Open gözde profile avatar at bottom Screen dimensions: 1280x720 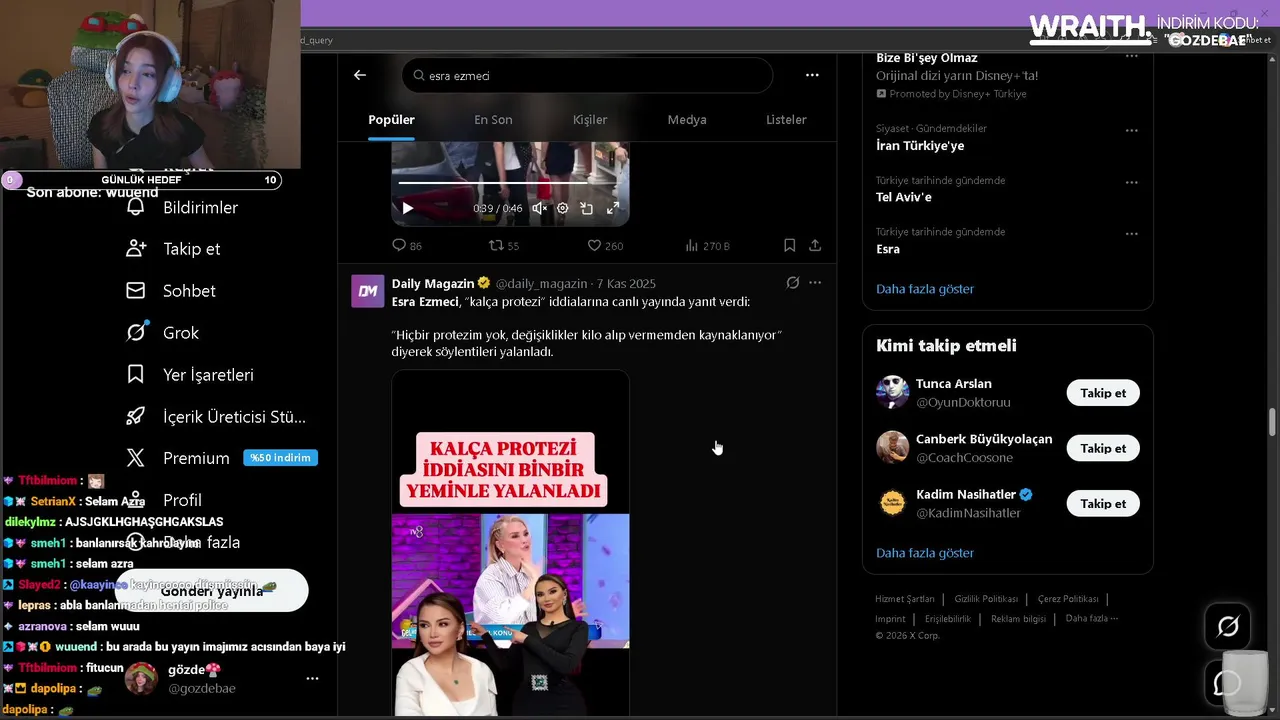coord(141,678)
